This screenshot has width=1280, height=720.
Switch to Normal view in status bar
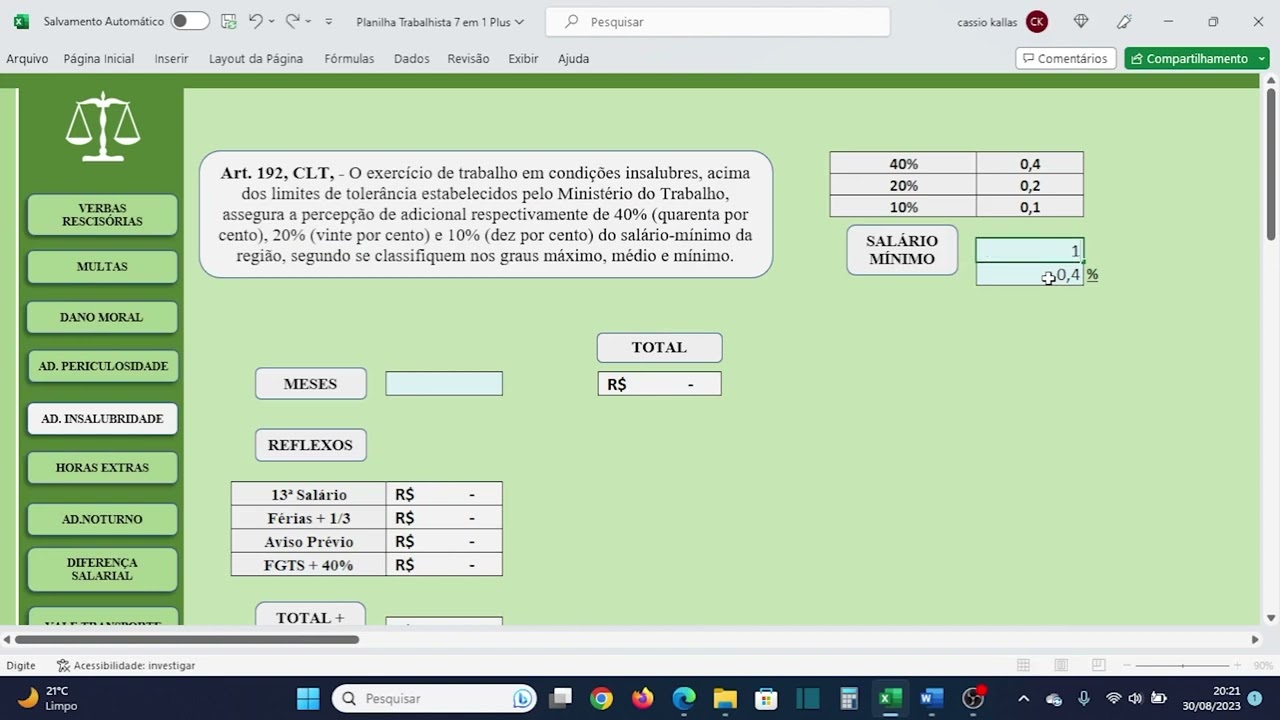[x=1023, y=665]
